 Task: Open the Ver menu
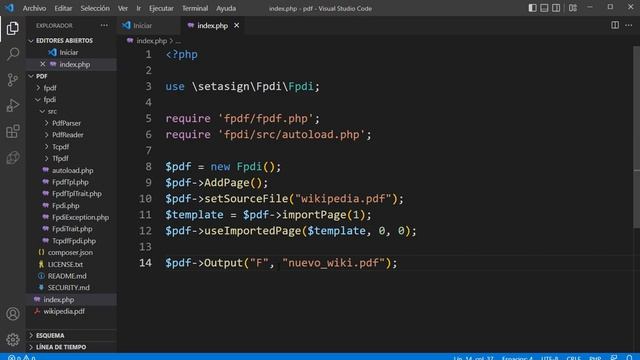point(122,8)
